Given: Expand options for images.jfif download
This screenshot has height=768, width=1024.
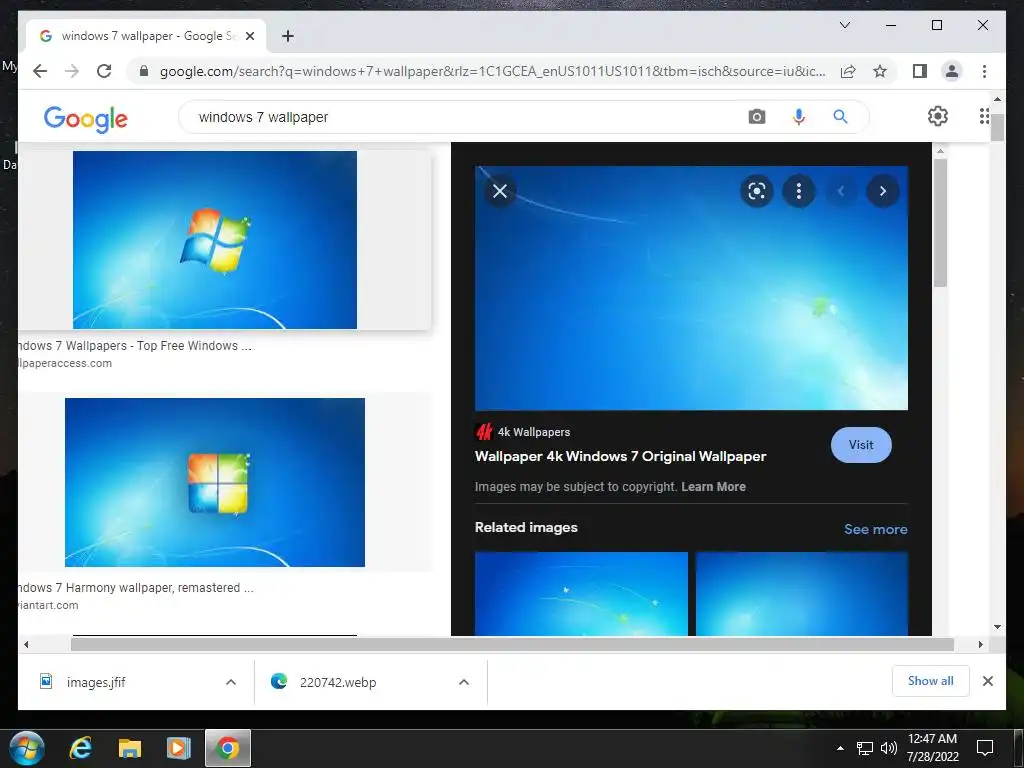Looking at the screenshot, I should (231, 682).
